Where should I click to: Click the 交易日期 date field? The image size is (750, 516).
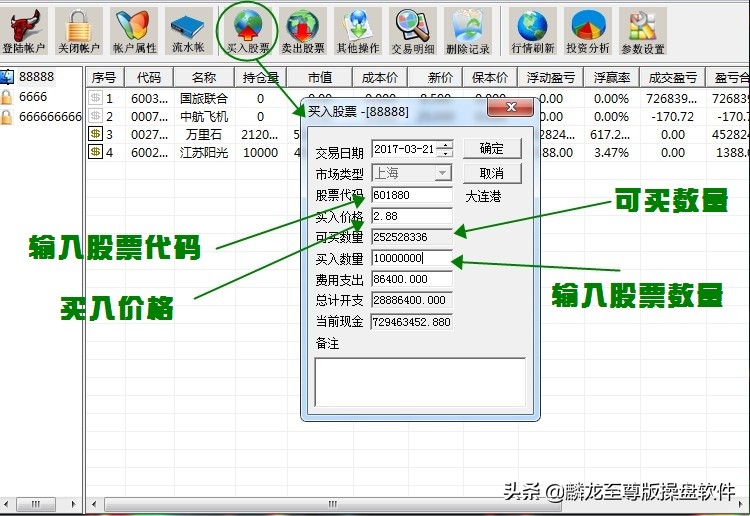[405, 149]
